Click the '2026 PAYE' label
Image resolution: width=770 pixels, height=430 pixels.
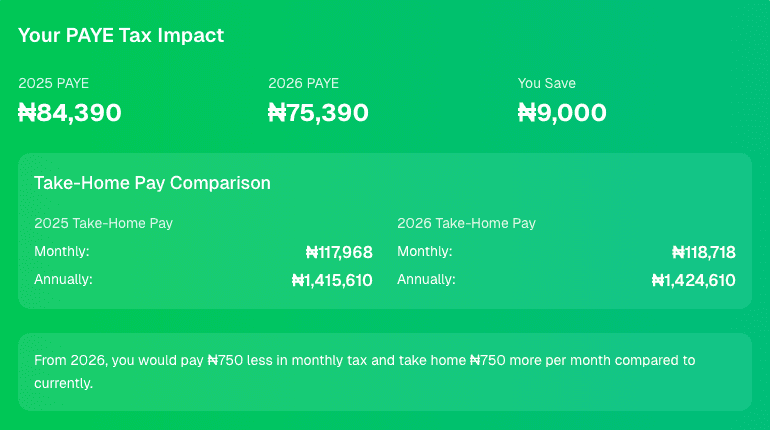[x=303, y=83]
